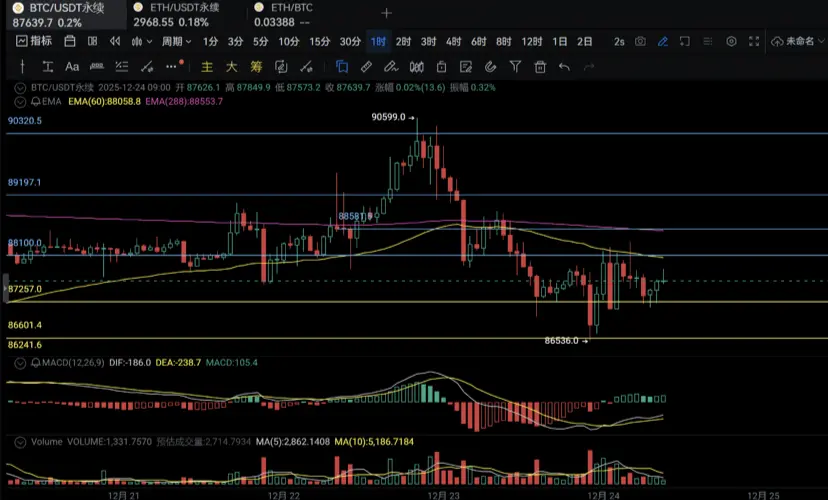Click the line settings tool icon

click(x=306, y=67)
